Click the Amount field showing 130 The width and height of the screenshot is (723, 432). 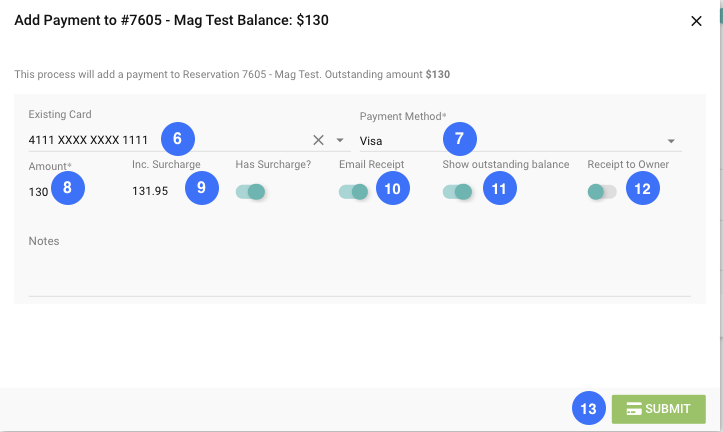click(x=40, y=192)
